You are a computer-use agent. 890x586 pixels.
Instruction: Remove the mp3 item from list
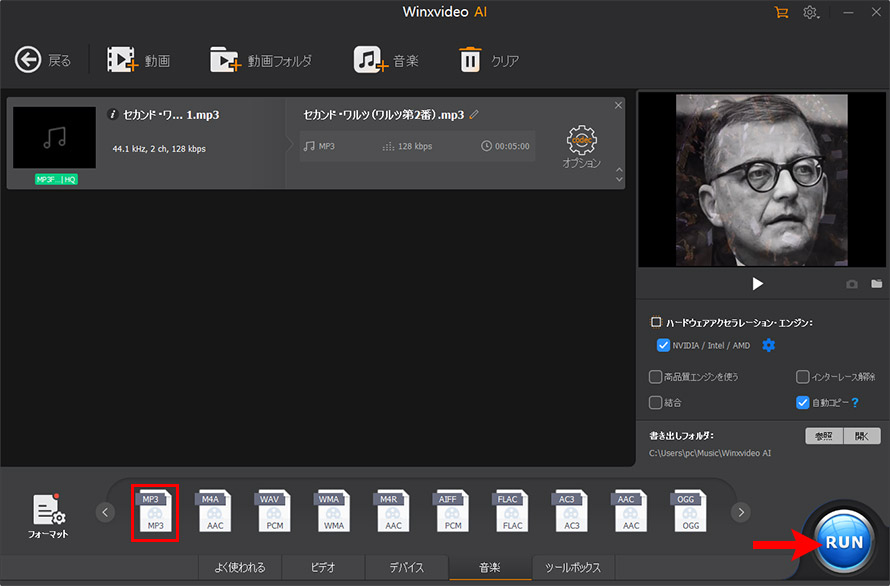pos(618,105)
